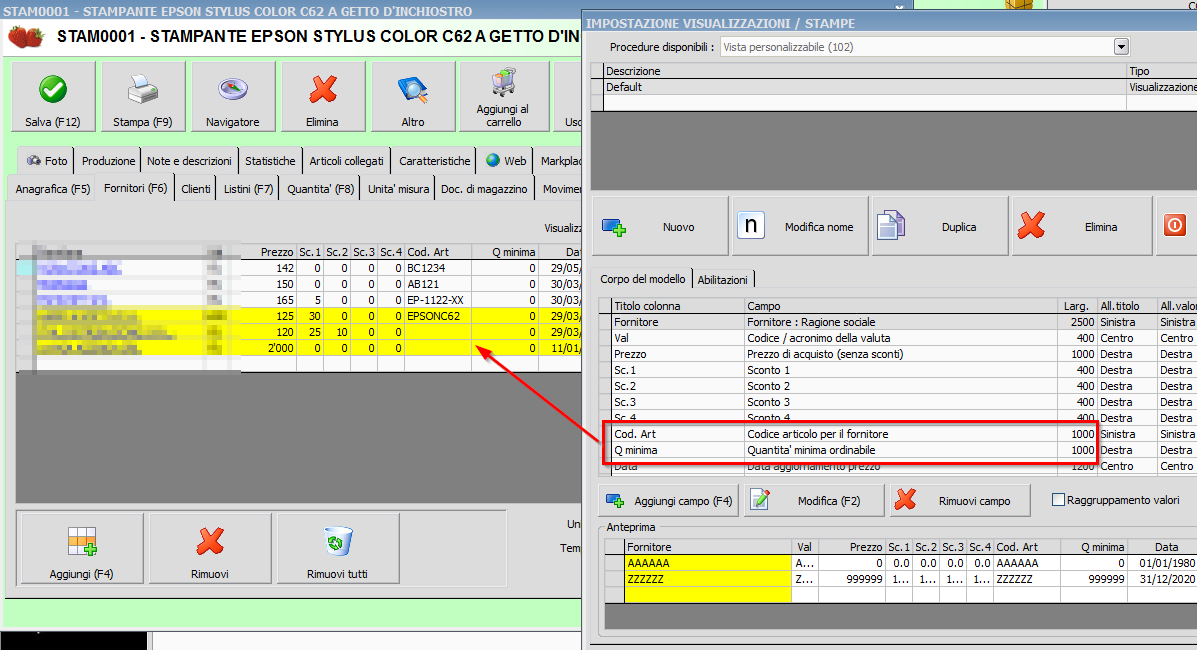Click Elimina in the Impostazione visualizzazioni window
1197x650 pixels.
[x=1082, y=227]
